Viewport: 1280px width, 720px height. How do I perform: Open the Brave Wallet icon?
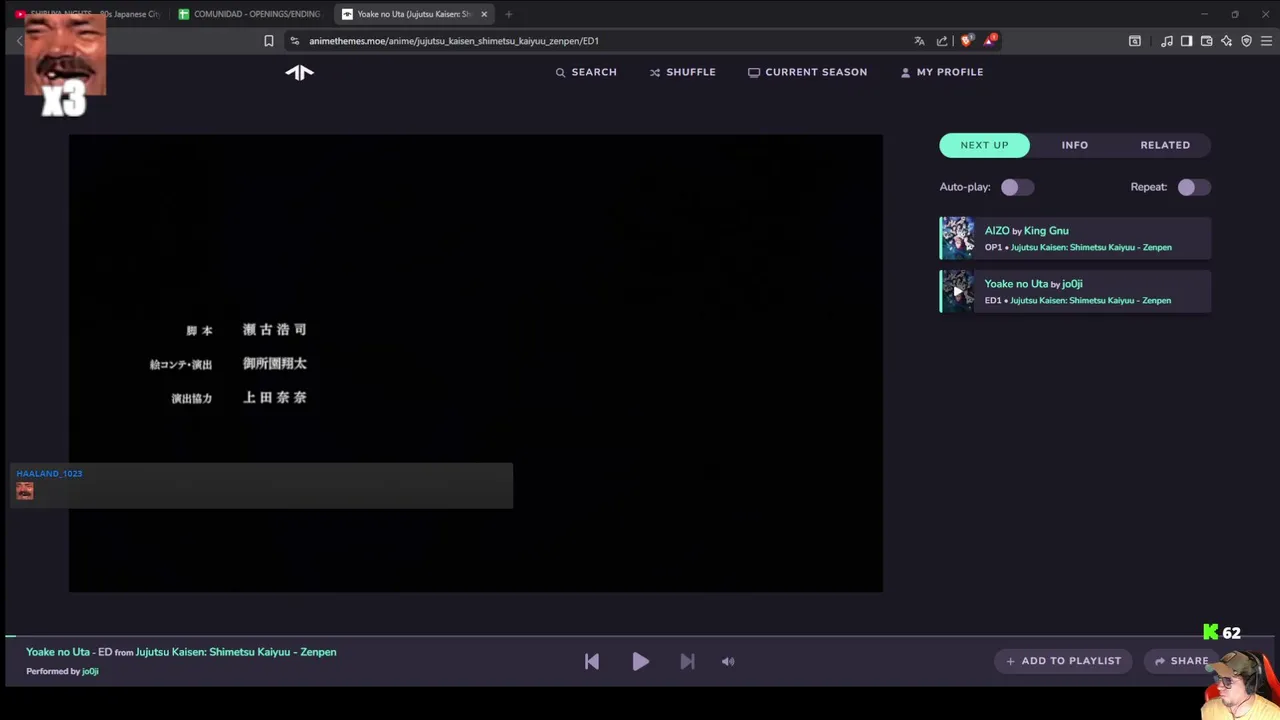pos(1206,41)
